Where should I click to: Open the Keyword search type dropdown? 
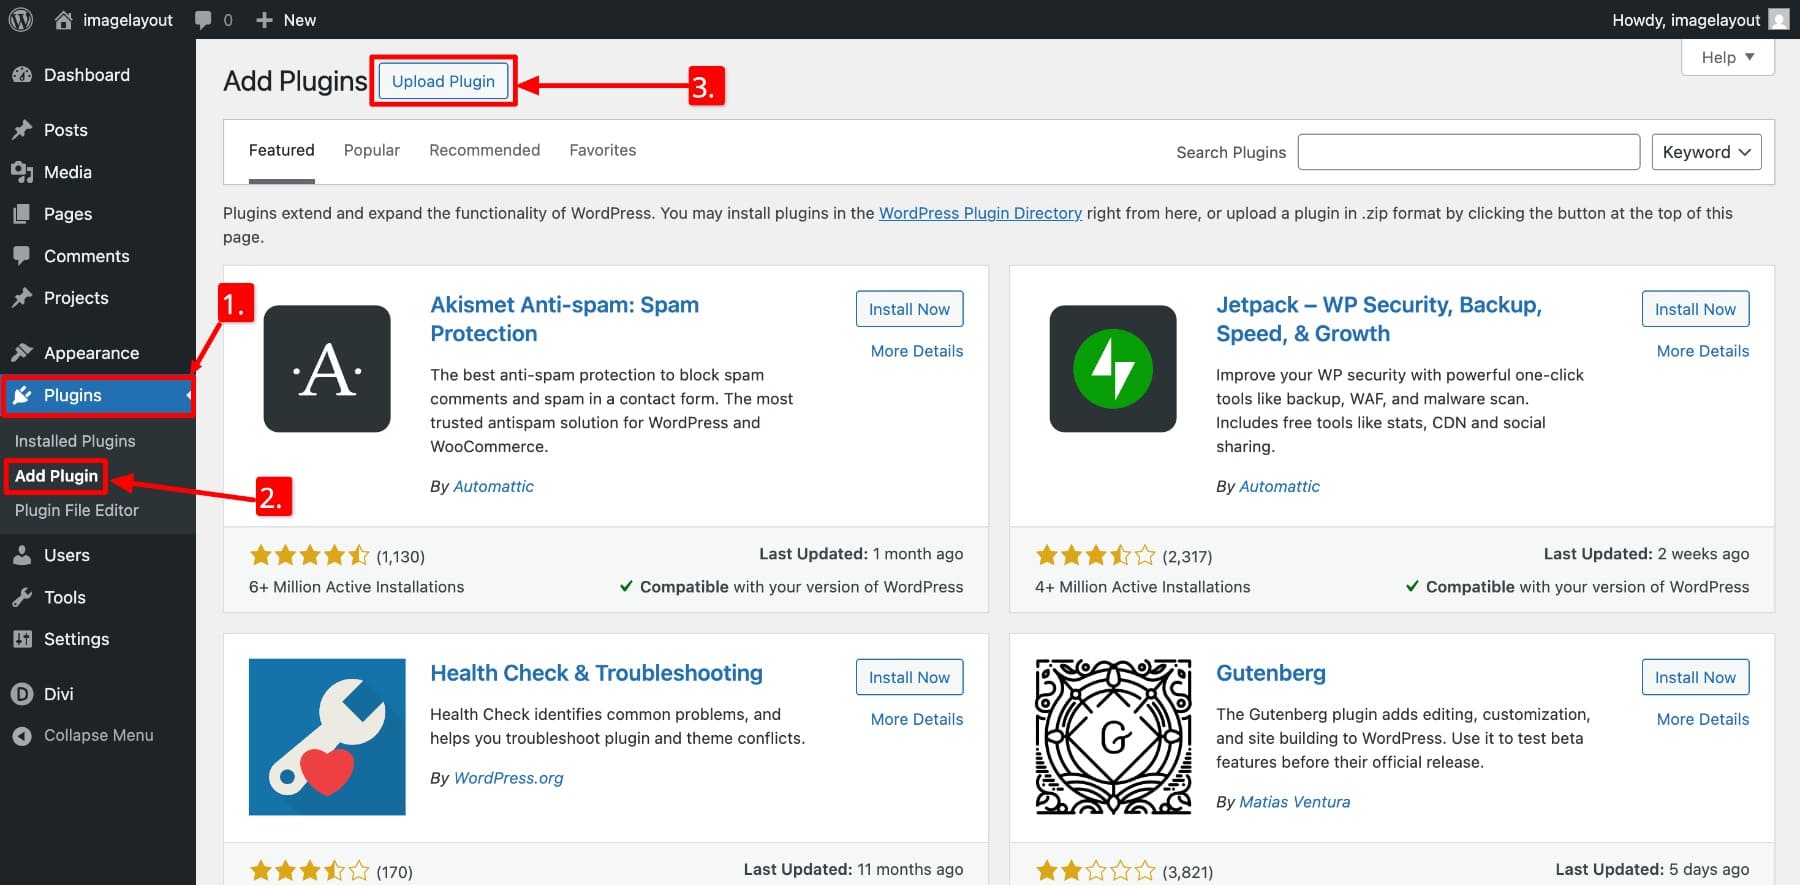pyautogui.click(x=1706, y=152)
